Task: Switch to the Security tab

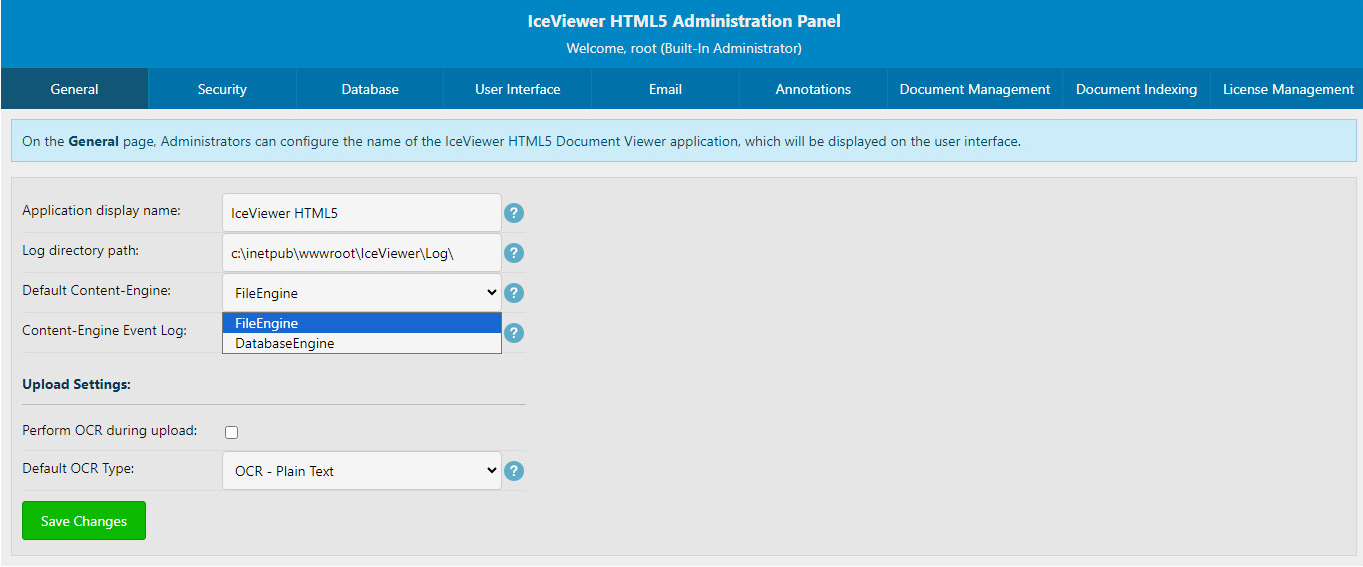Action: (x=222, y=89)
